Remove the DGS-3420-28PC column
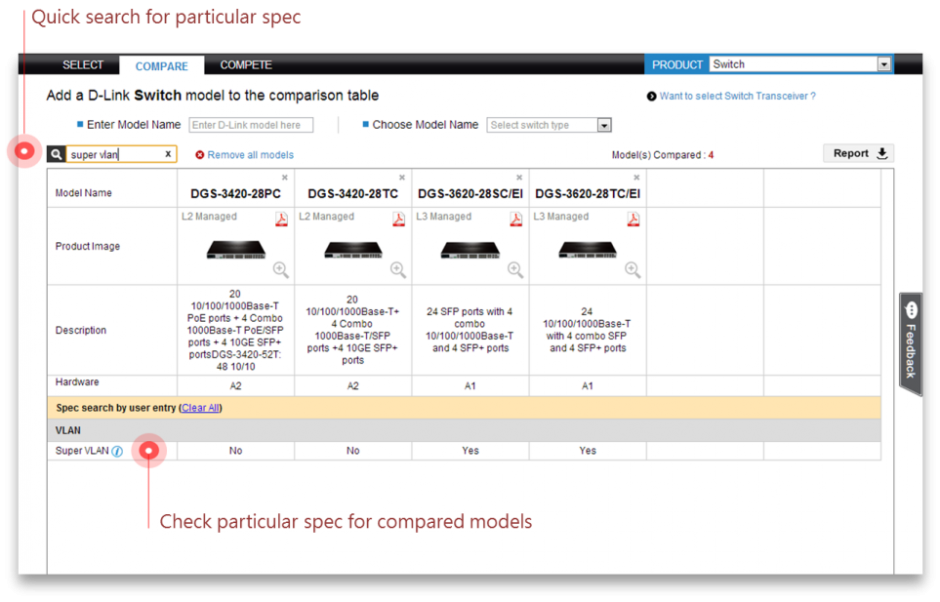Viewport: 940px width, 602px height. click(285, 177)
